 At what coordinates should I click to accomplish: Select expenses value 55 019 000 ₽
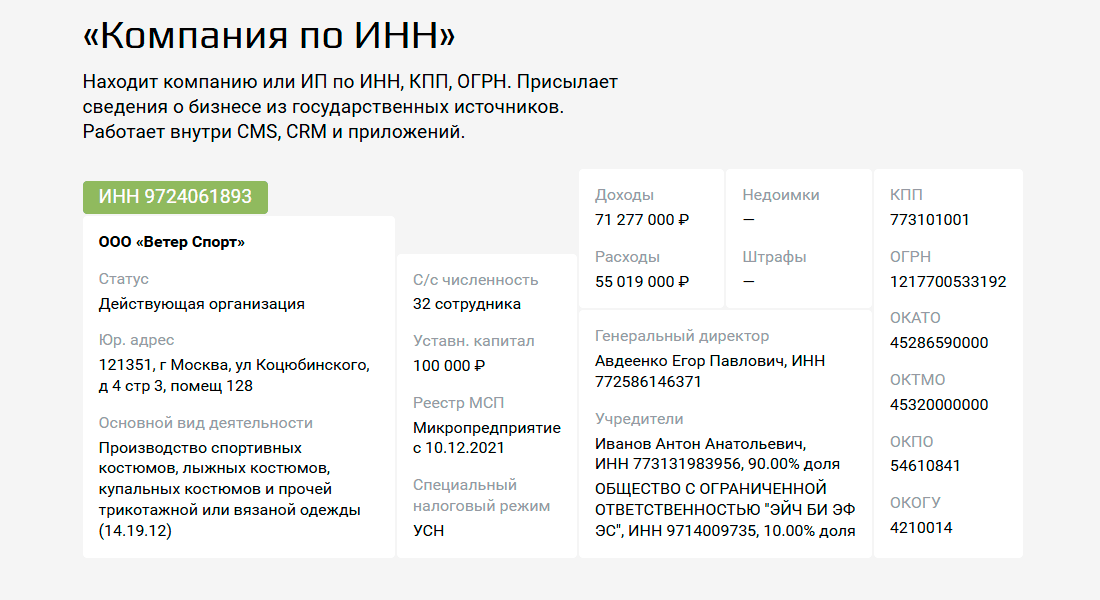tap(642, 281)
